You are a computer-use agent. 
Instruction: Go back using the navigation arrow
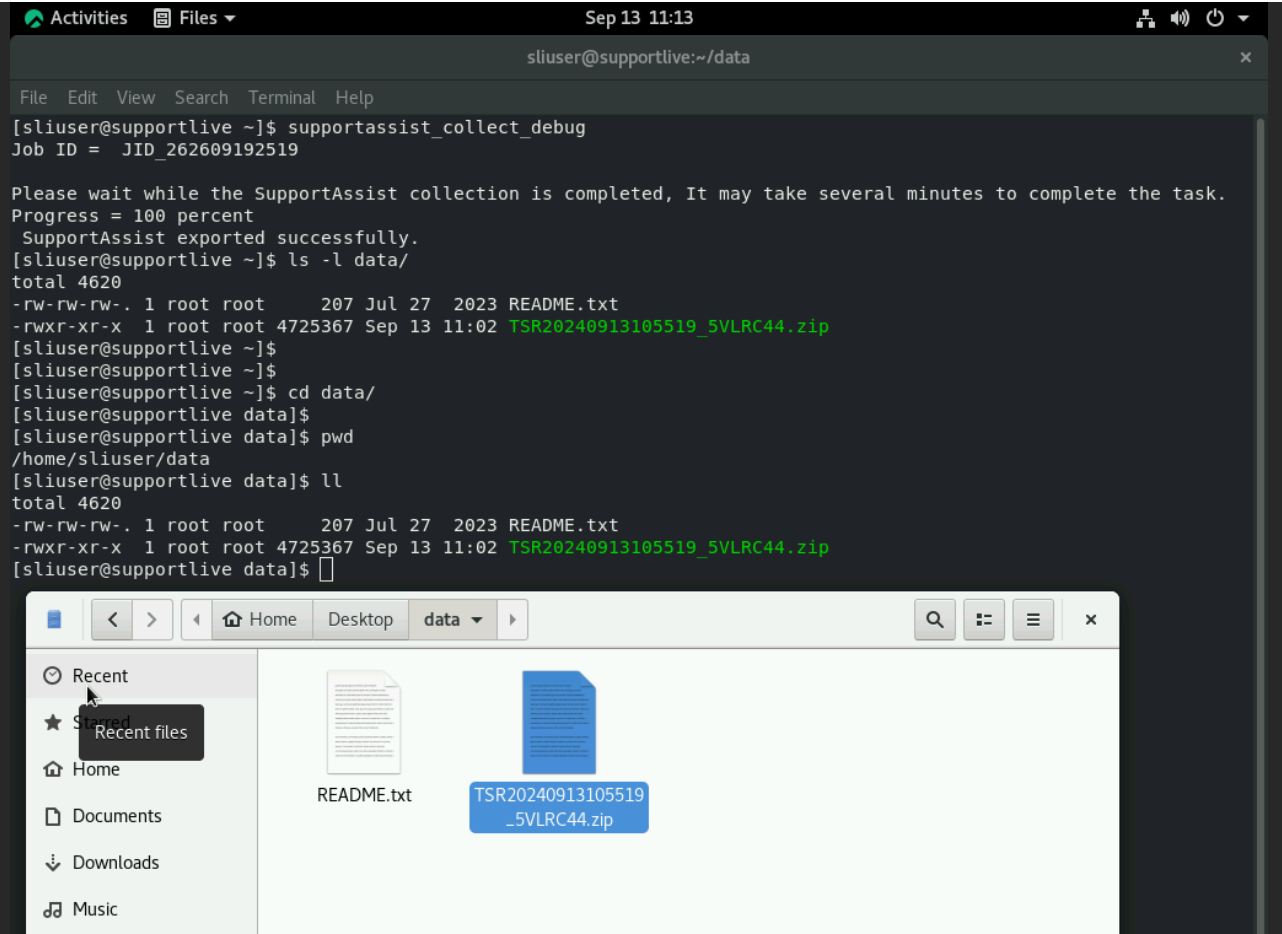[111, 619]
